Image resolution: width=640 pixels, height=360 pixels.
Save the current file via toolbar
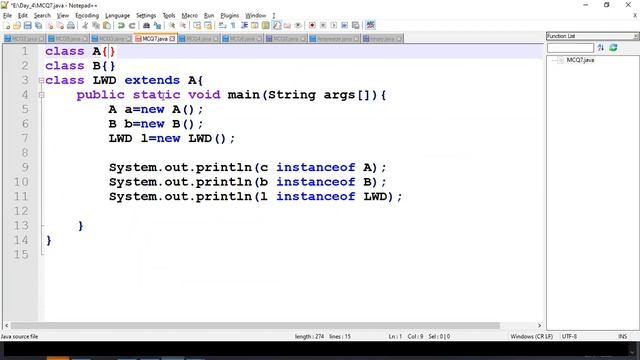(27, 25)
